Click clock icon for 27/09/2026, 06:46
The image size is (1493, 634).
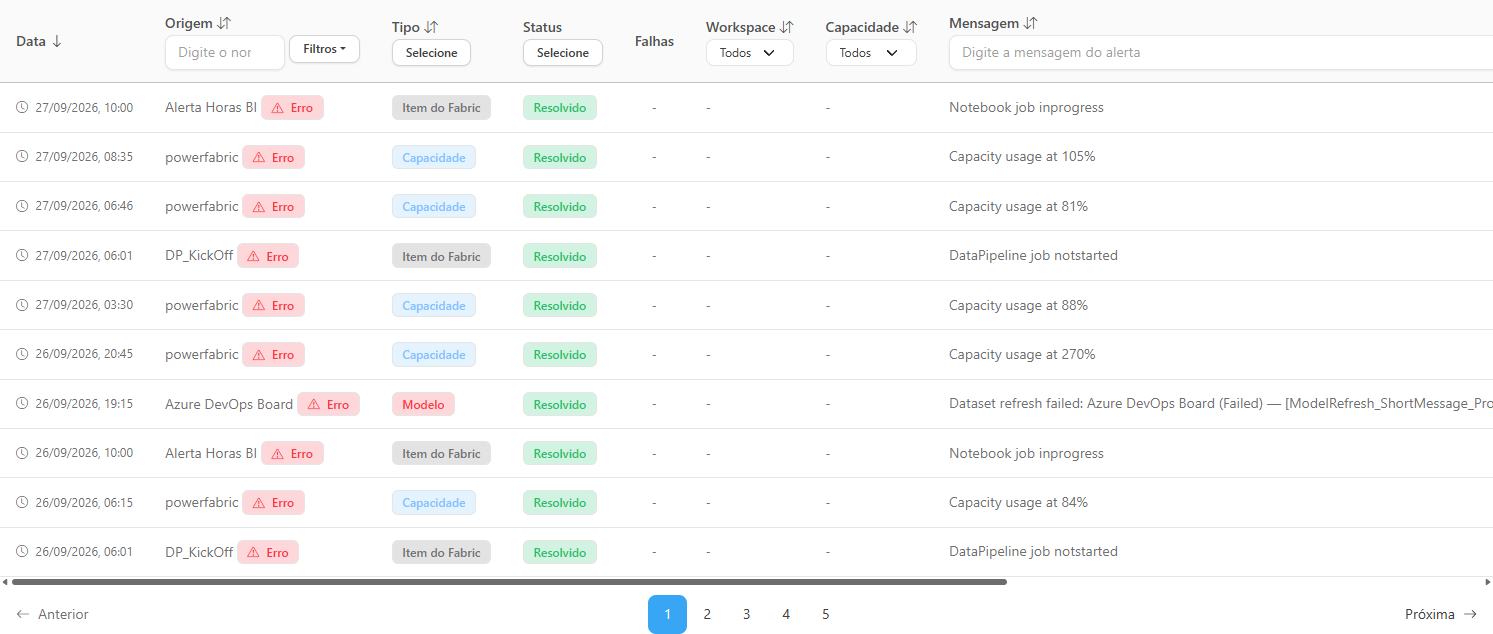click(x=22, y=206)
